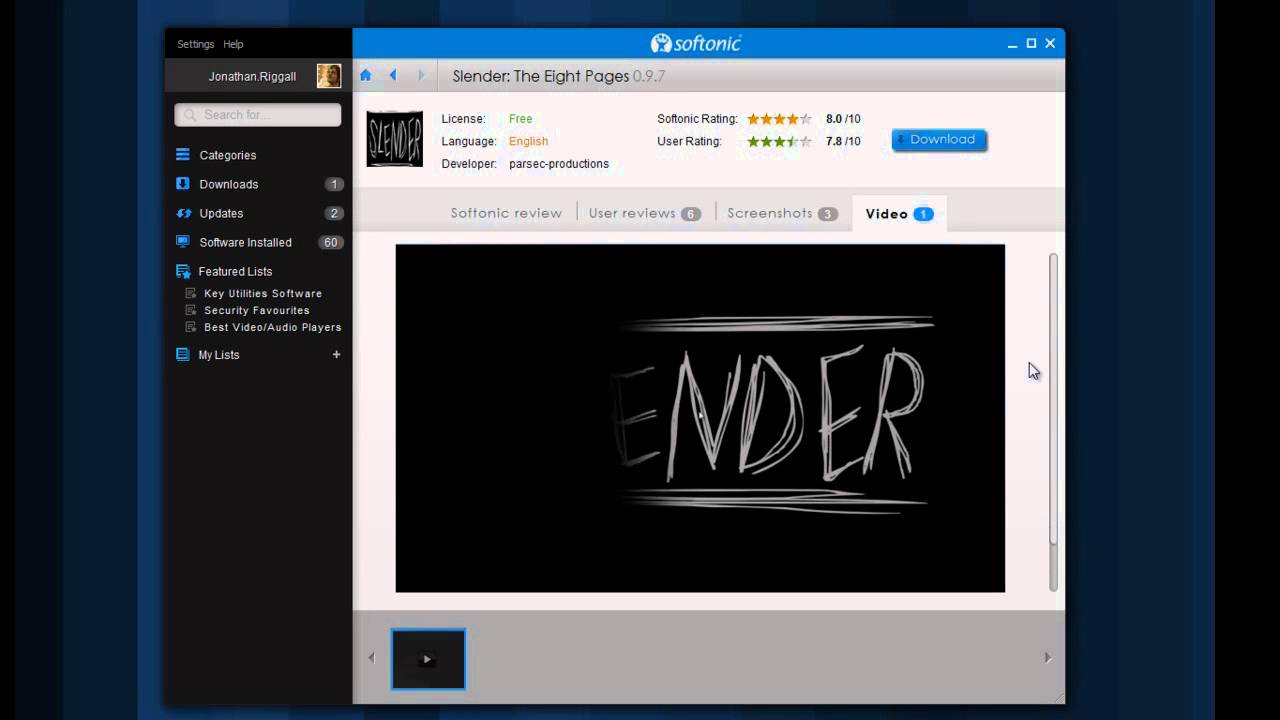Go to the home icon
Image resolution: width=1280 pixels, height=720 pixels.
coord(365,75)
